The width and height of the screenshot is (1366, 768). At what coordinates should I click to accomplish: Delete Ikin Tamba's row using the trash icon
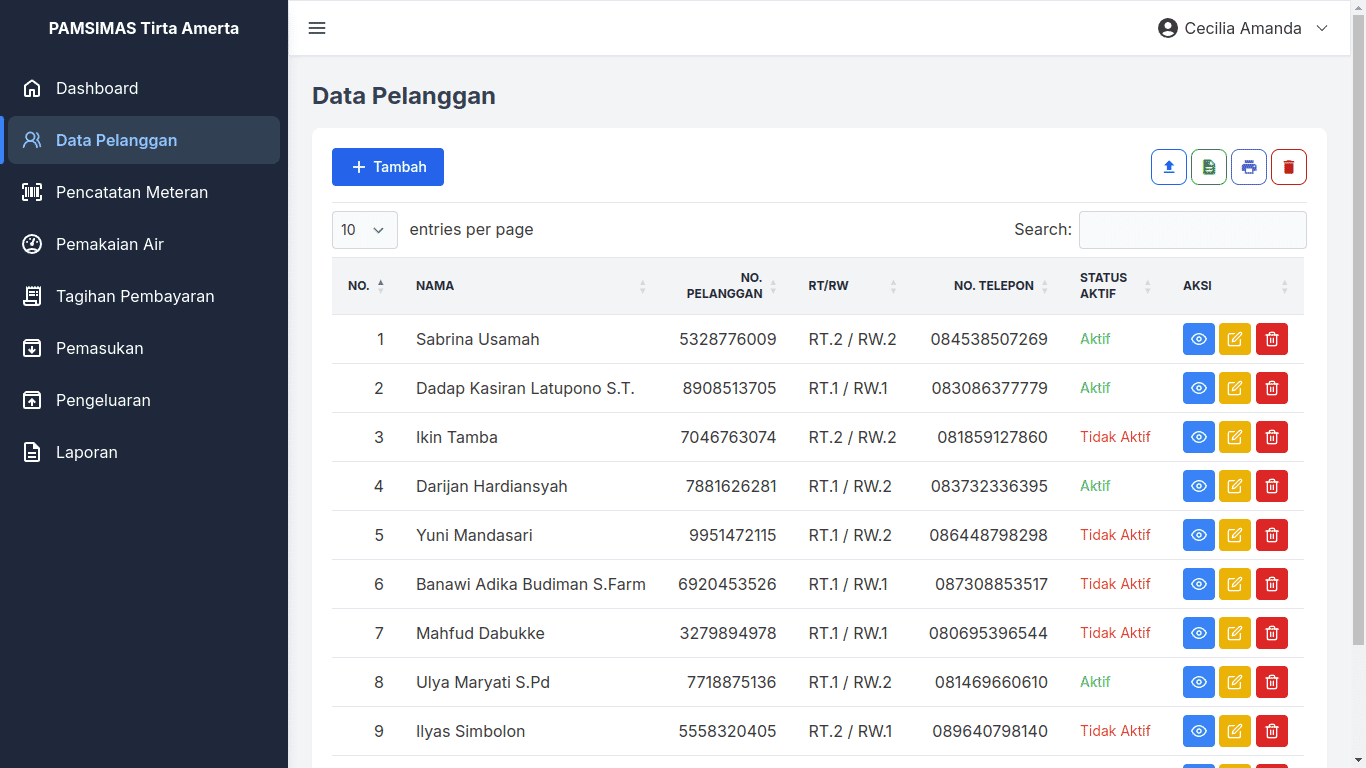pyautogui.click(x=1271, y=437)
